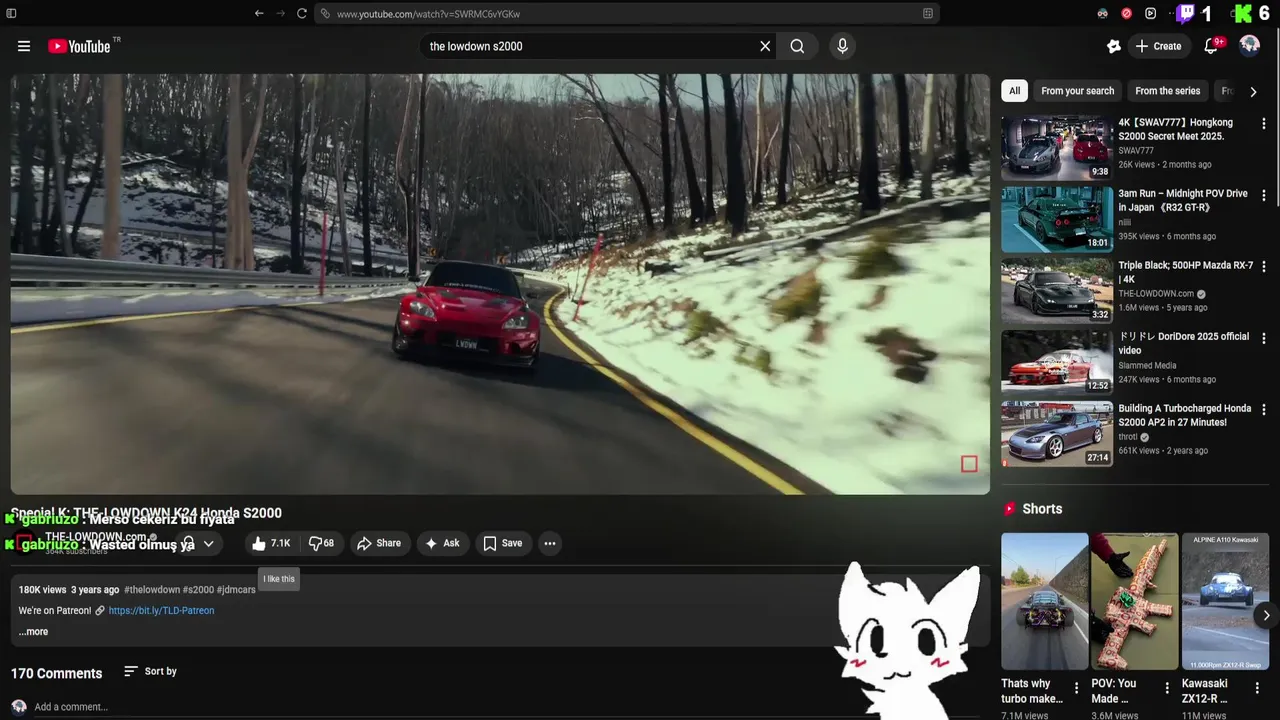
Task: Save the video to a playlist
Action: [x=502, y=543]
